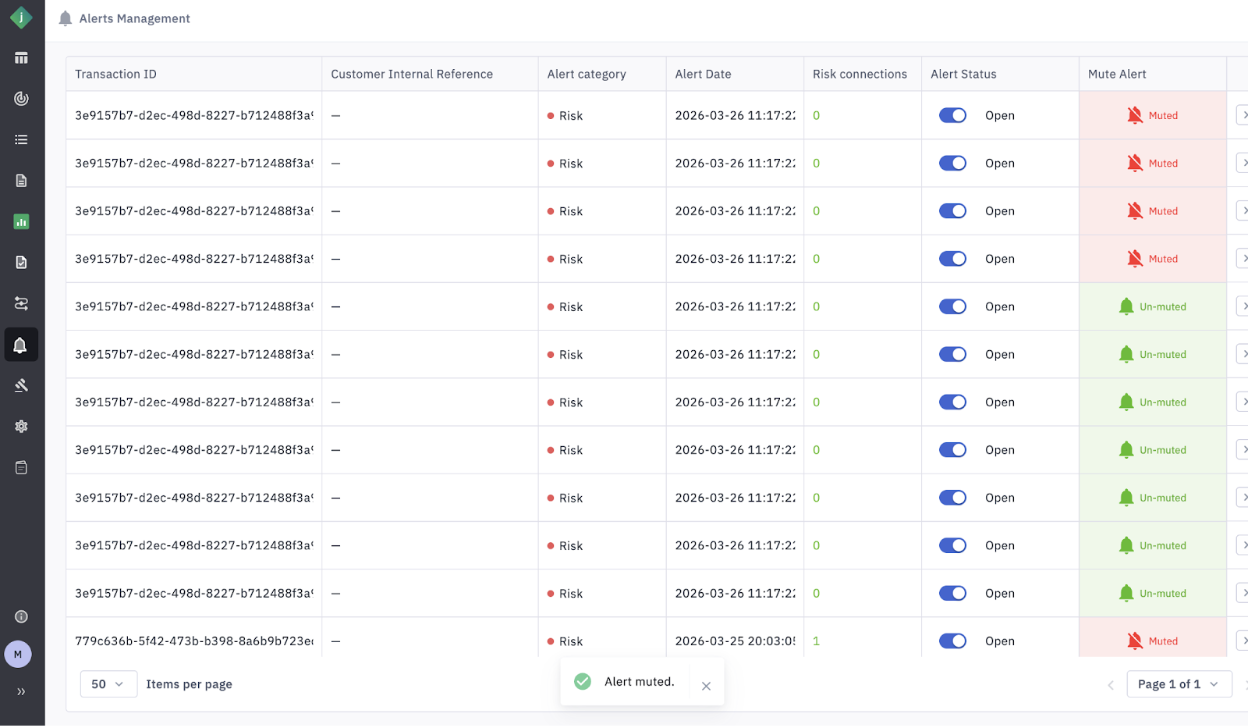The height and width of the screenshot is (726, 1256).
Task: Open settings gear icon in sidebar
Action: (x=21, y=426)
